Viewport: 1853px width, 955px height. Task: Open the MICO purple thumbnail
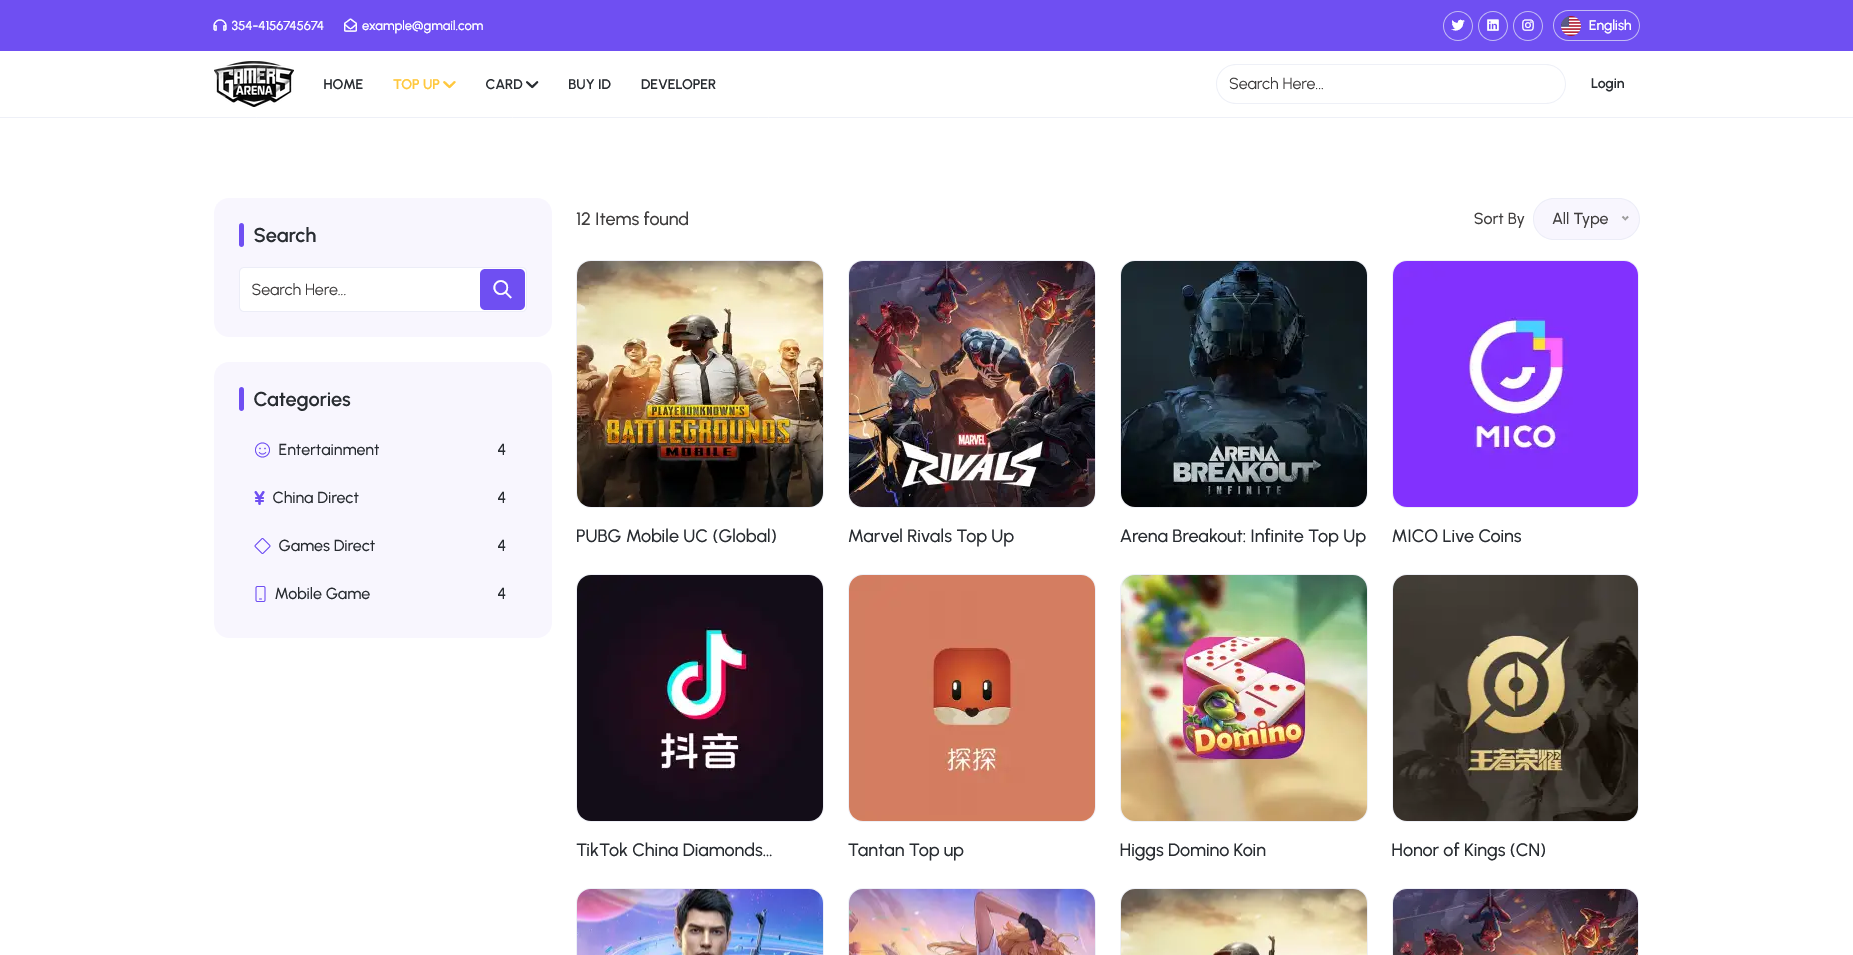(1515, 384)
